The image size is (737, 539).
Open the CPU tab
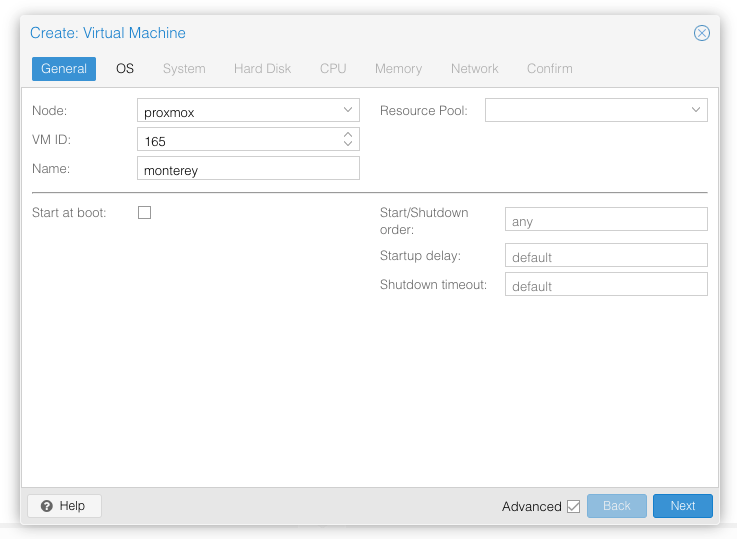click(x=333, y=69)
